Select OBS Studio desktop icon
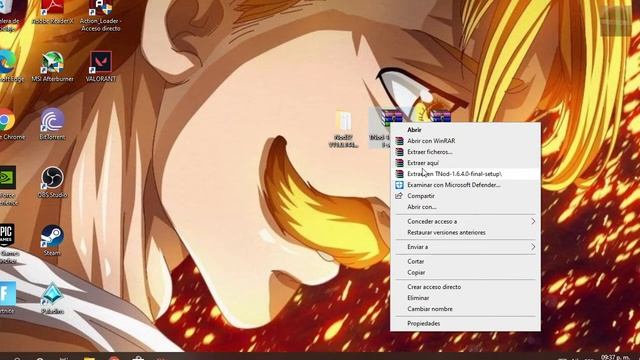The image size is (640, 360). (x=52, y=183)
